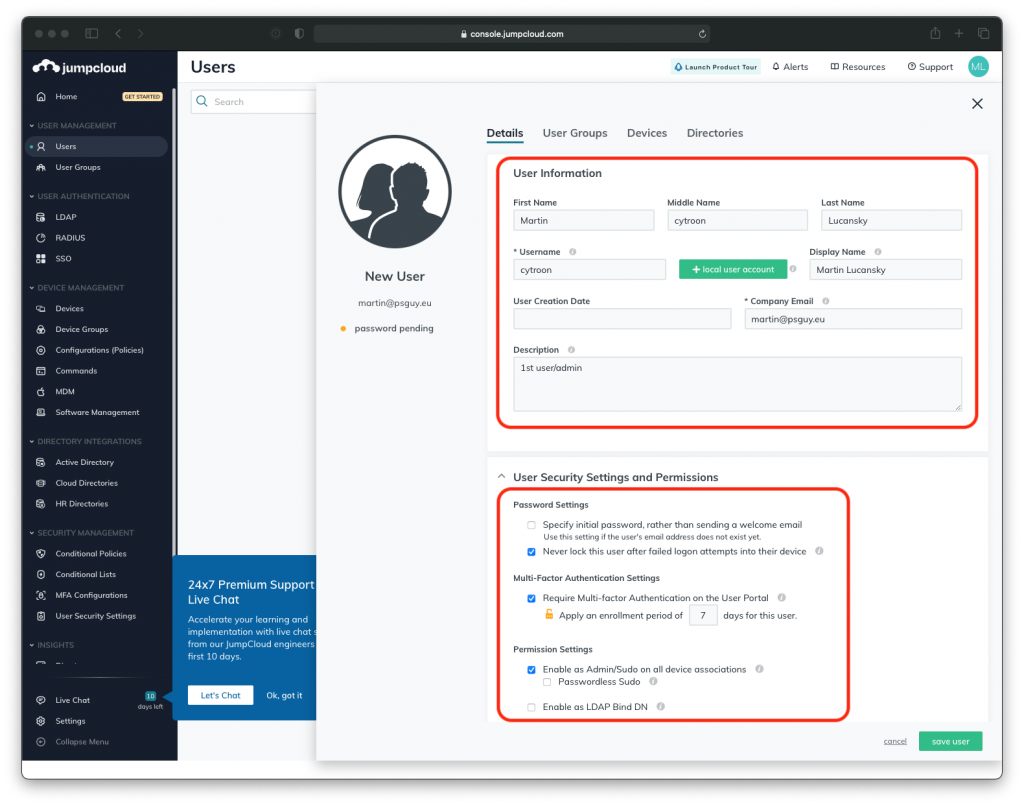Click the browser page reload icon
This screenshot has height=806, width=1024.
pyautogui.click(x=702, y=34)
